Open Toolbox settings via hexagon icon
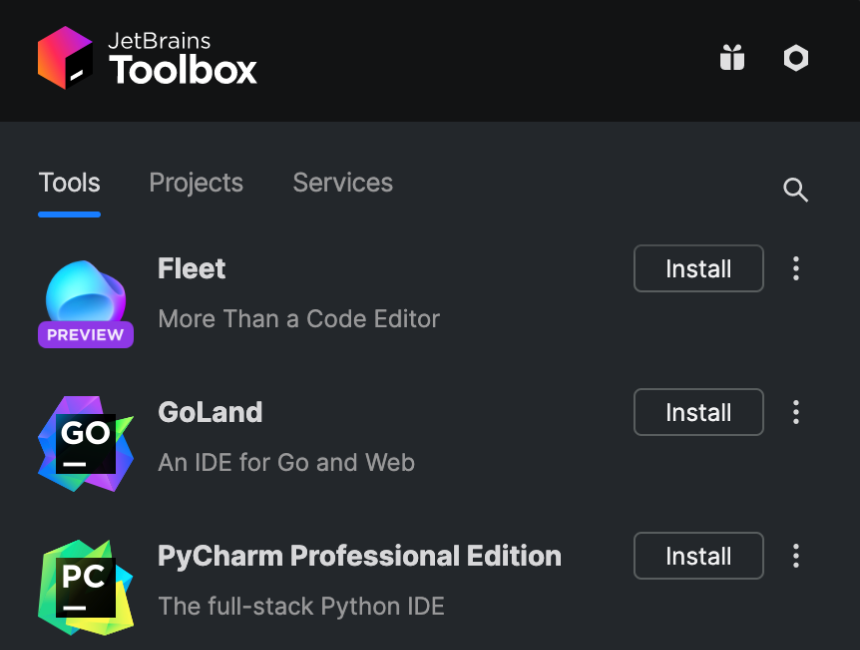Screen dimensions: 860x650 coord(795,58)
